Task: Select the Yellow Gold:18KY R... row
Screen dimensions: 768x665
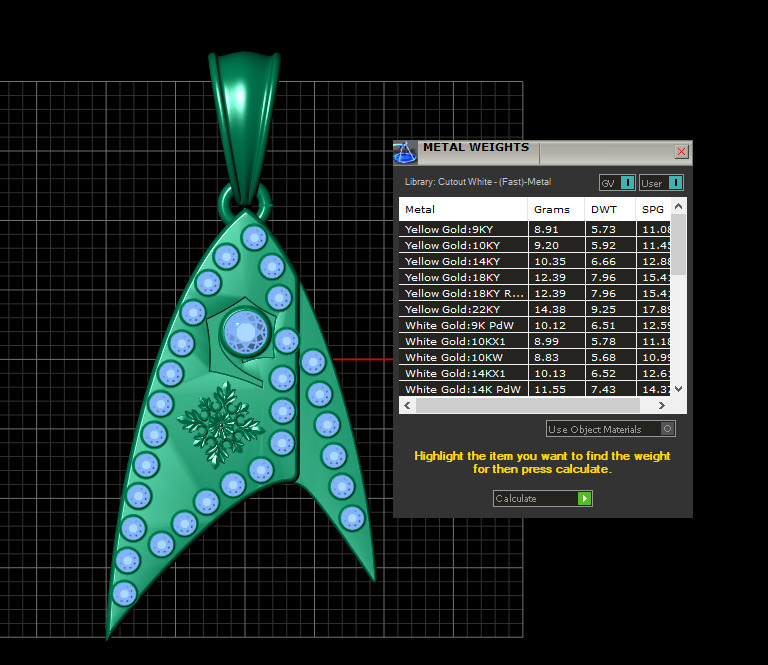Action: pyautogui.click(x=535, y=293)
